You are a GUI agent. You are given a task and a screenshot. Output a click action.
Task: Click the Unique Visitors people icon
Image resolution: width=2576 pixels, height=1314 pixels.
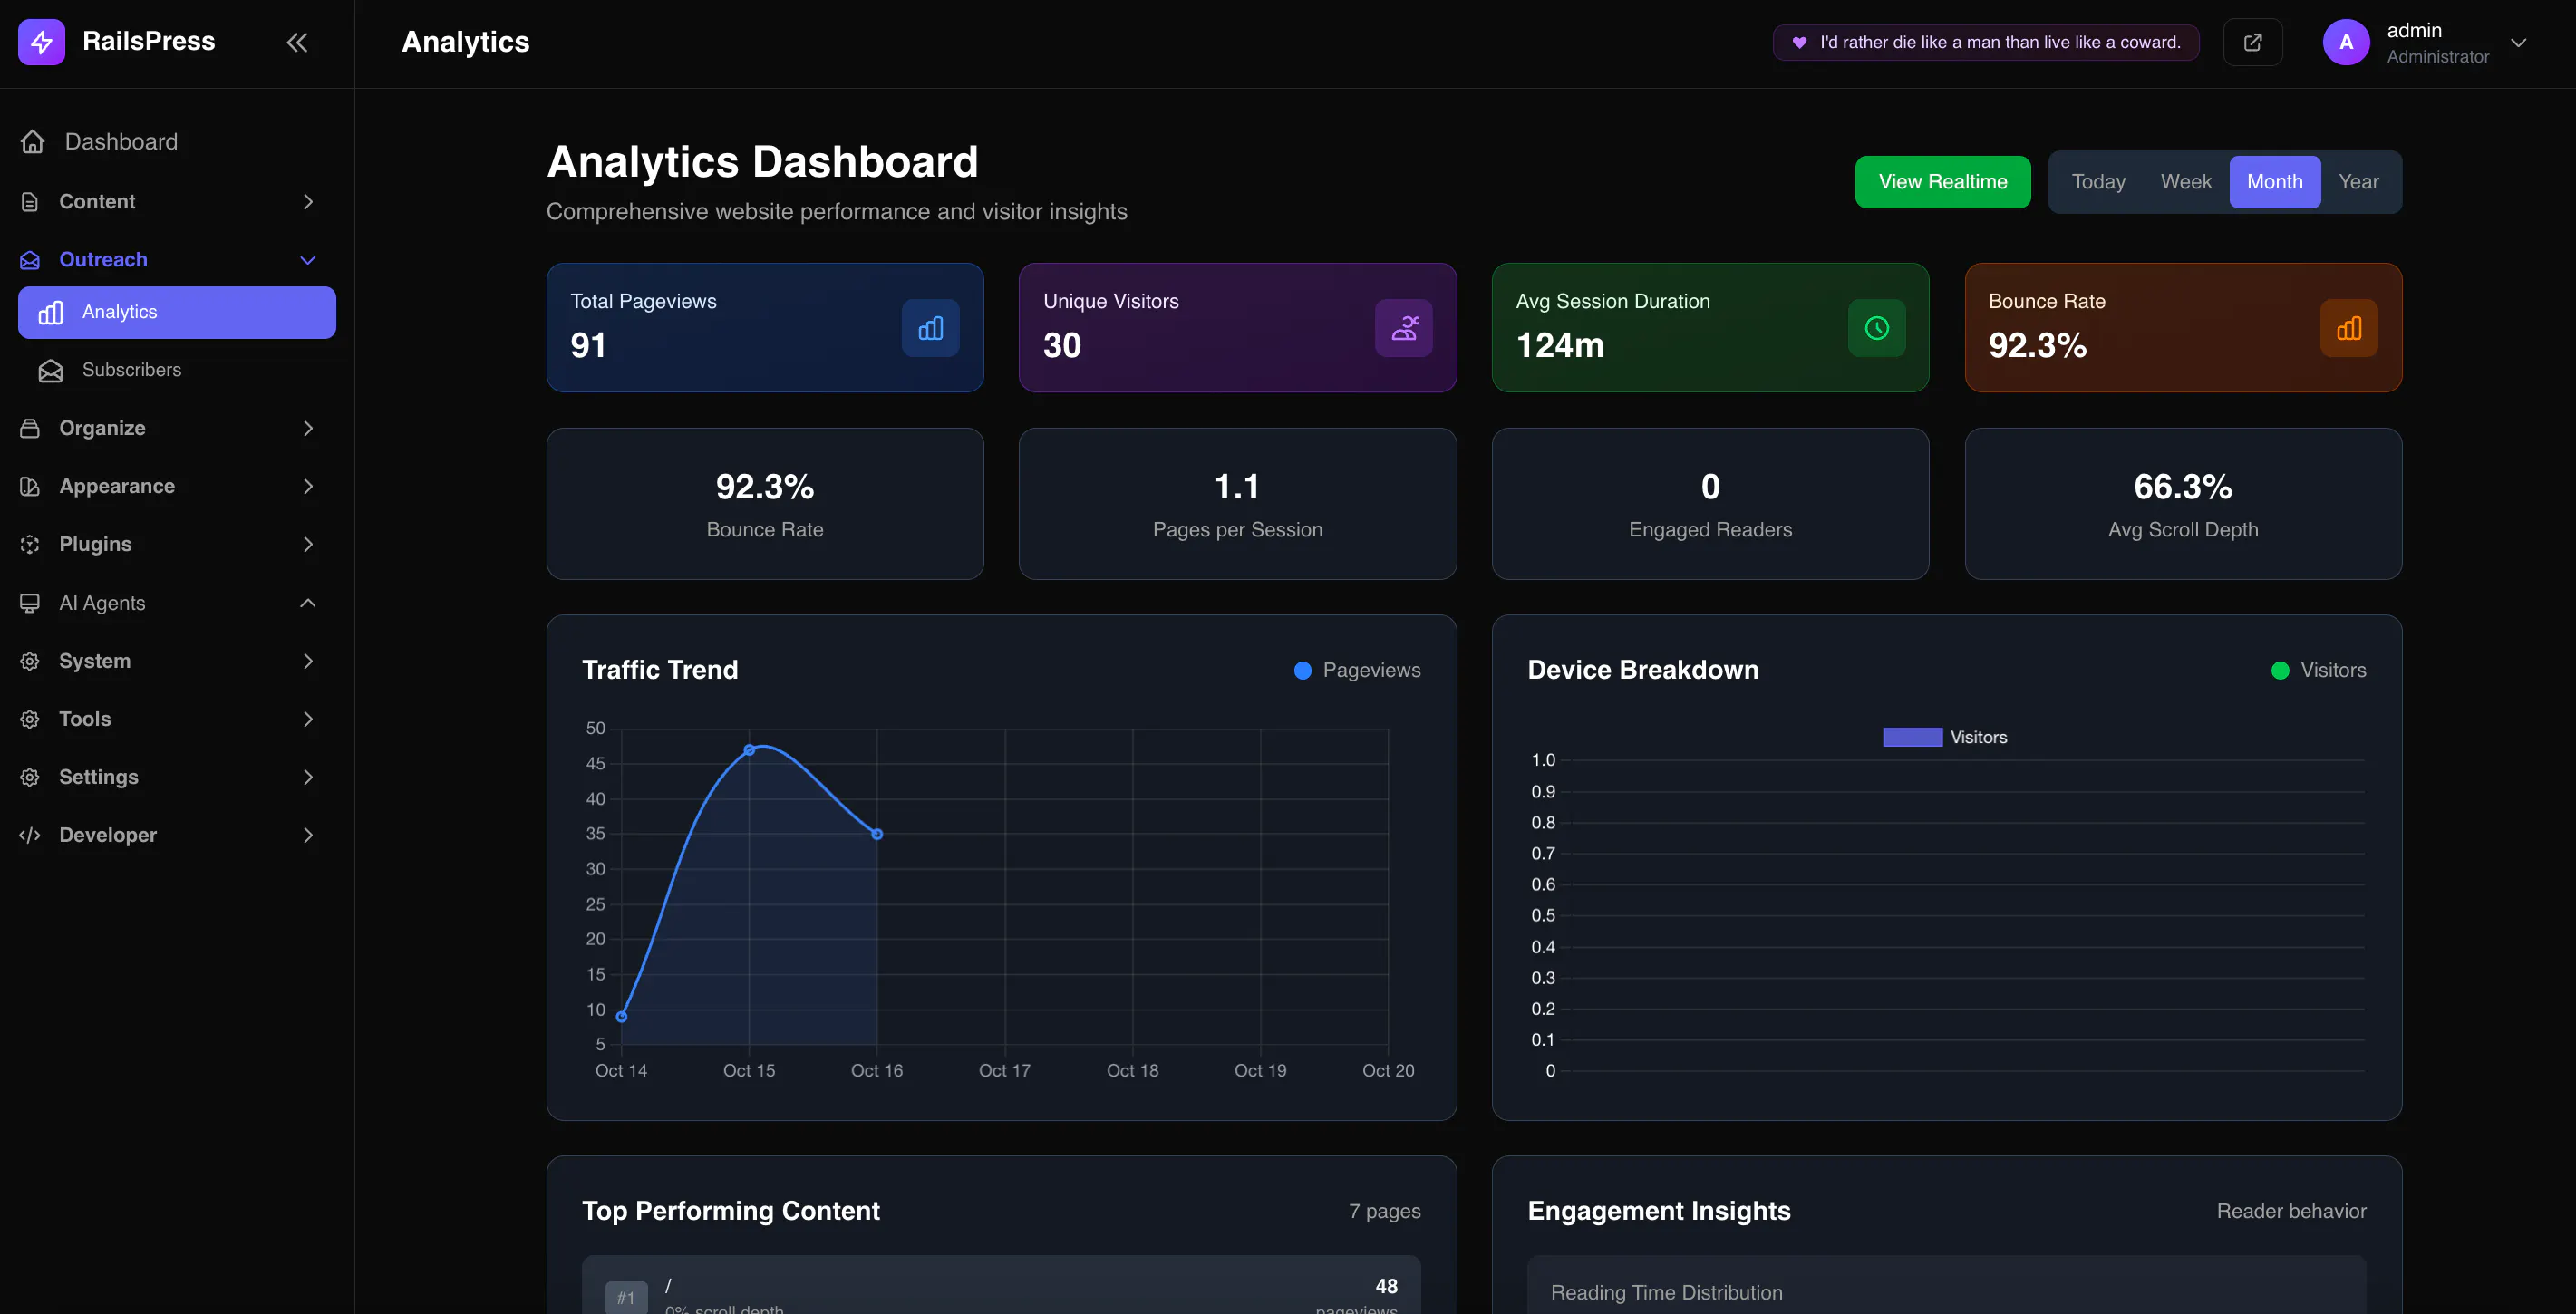(1404, 328)
